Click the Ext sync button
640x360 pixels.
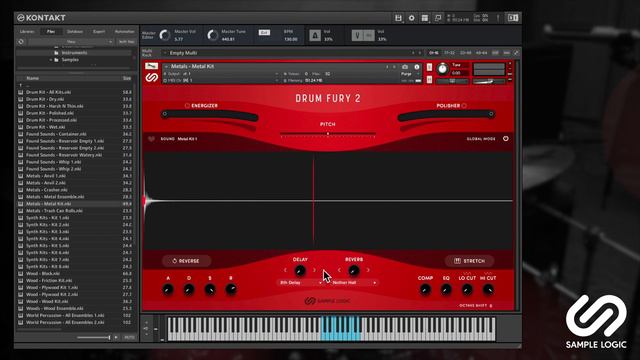click(264, 32)
